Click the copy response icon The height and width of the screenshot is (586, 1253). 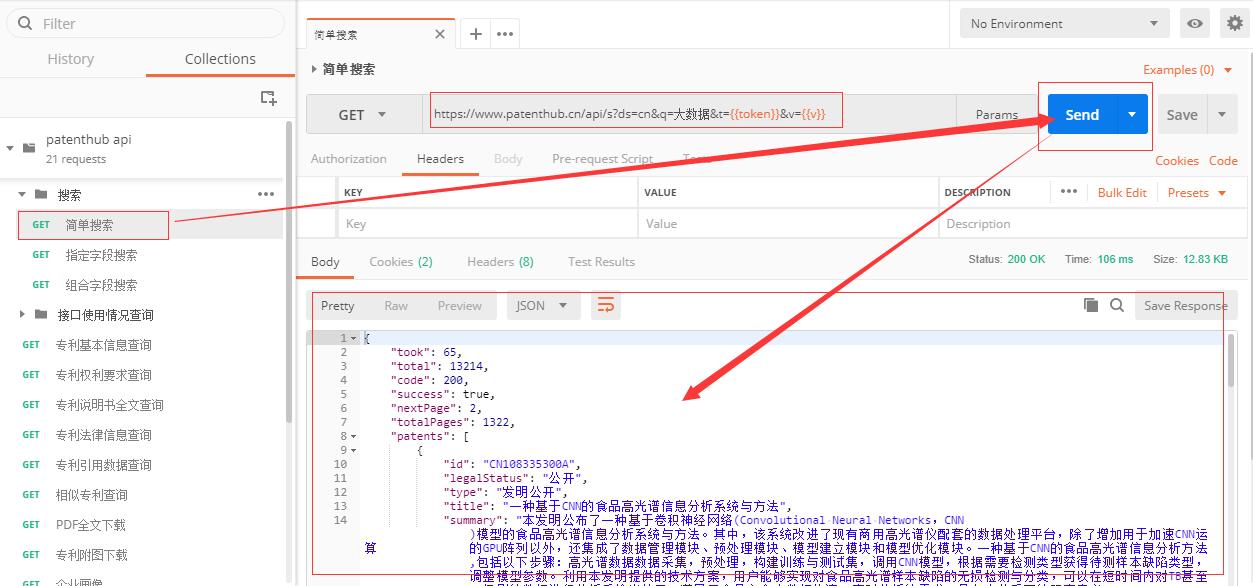click(1091, 305)
